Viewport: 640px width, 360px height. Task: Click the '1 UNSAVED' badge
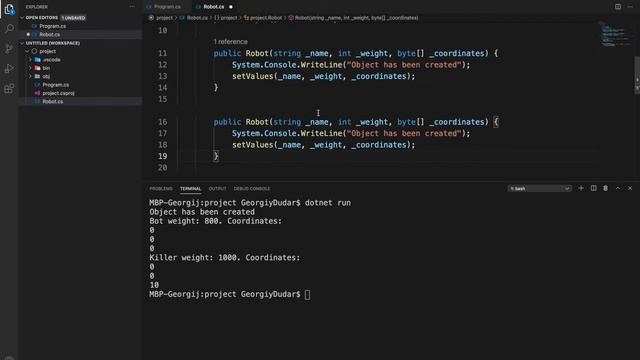[73, 18]
